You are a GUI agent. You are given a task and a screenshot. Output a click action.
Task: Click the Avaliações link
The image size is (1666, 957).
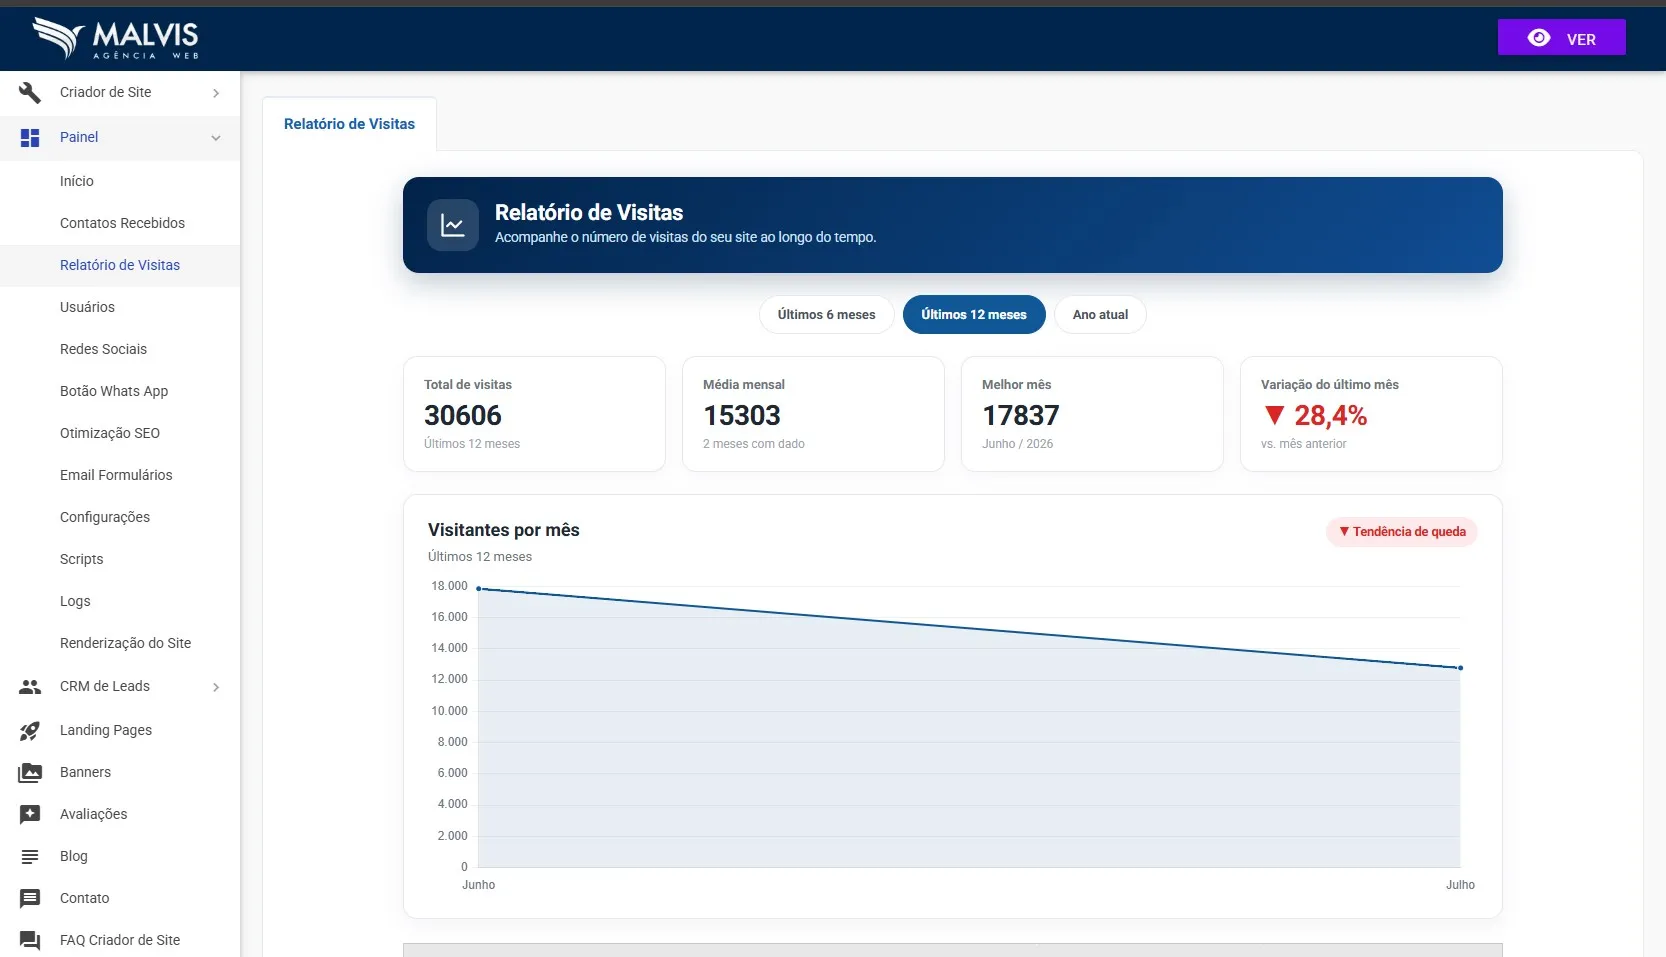(94, 814)
